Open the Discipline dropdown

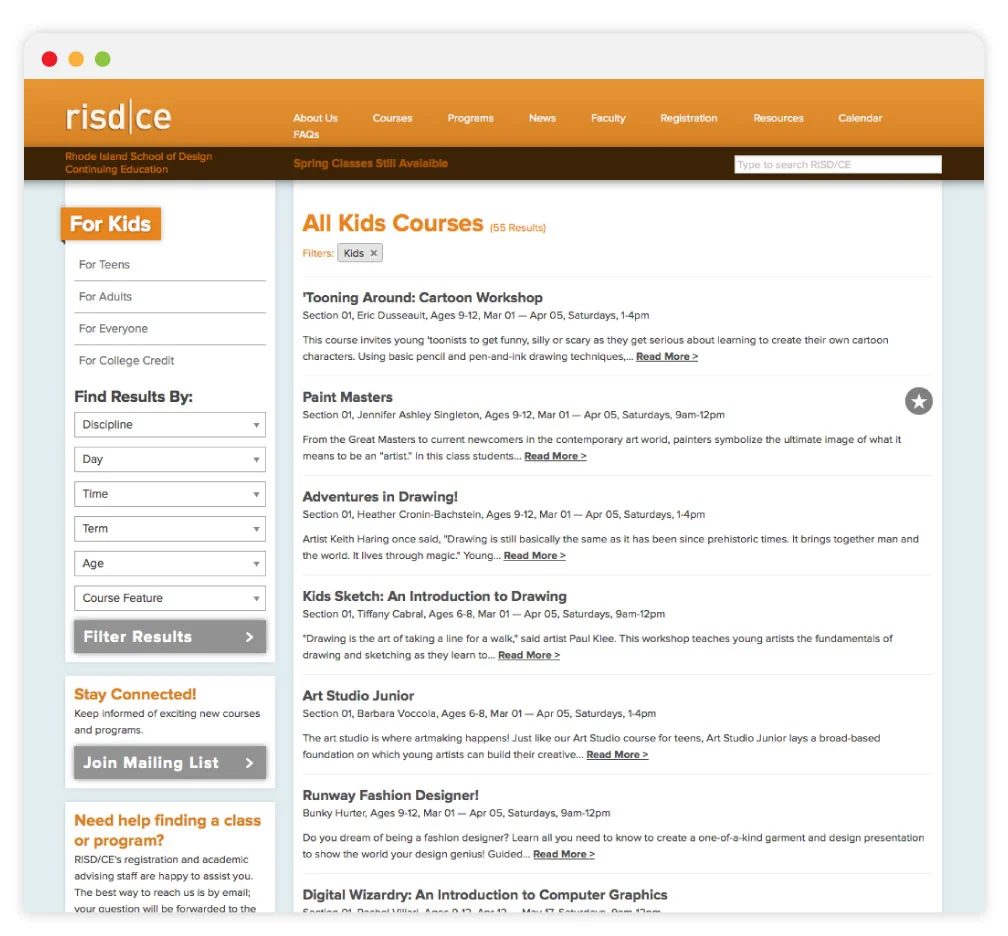pos(170,425)
